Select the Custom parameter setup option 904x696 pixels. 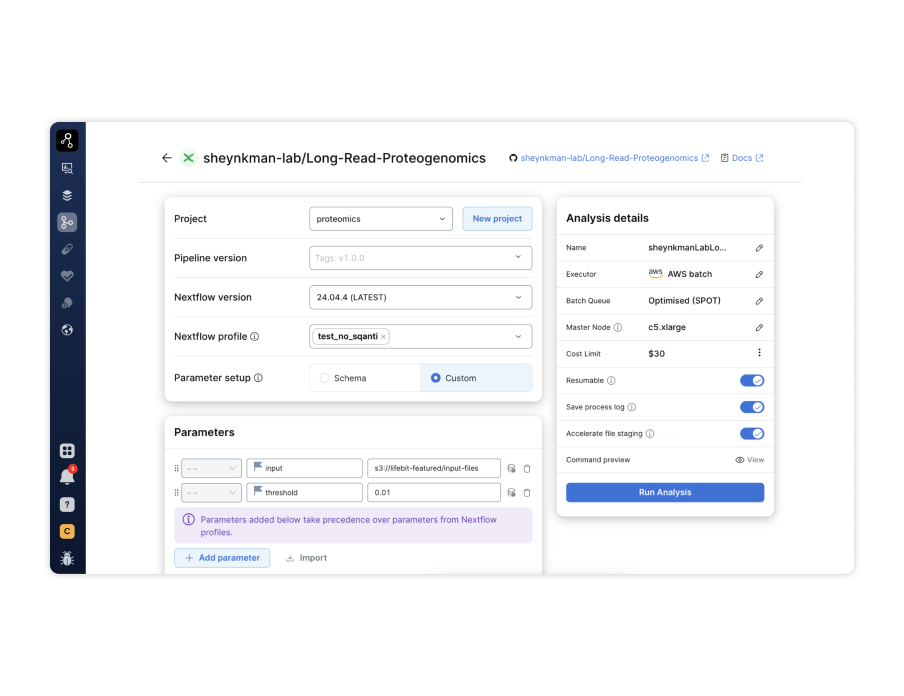[476, 378]
